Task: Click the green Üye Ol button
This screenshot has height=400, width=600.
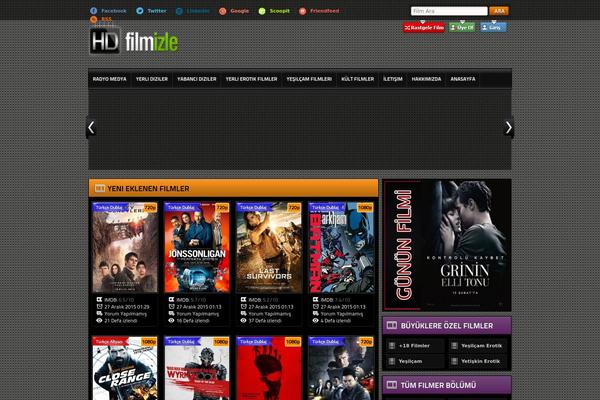Action: (462, 28)
